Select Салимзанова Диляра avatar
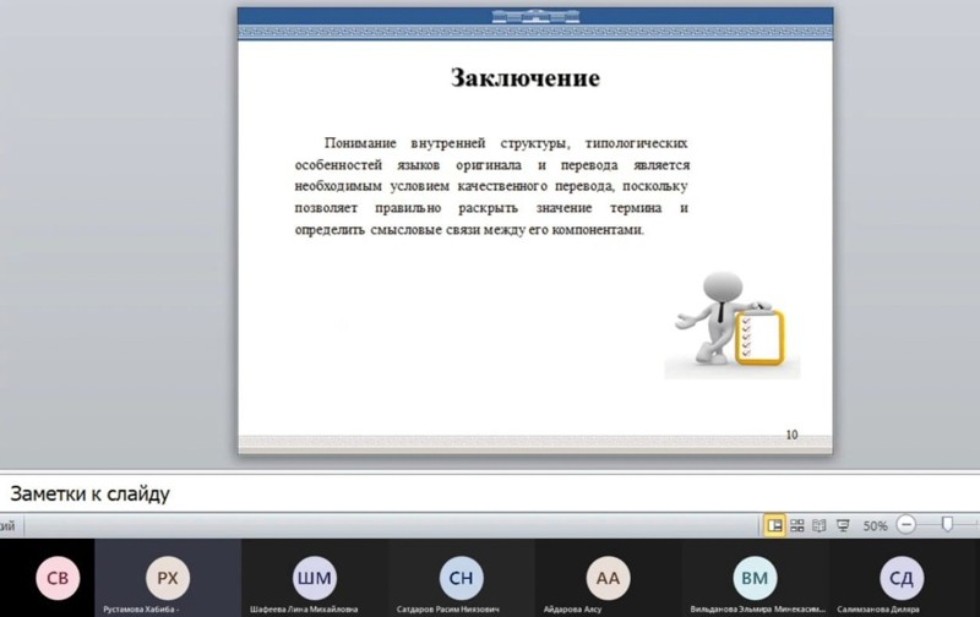 [x=902, y=578]
